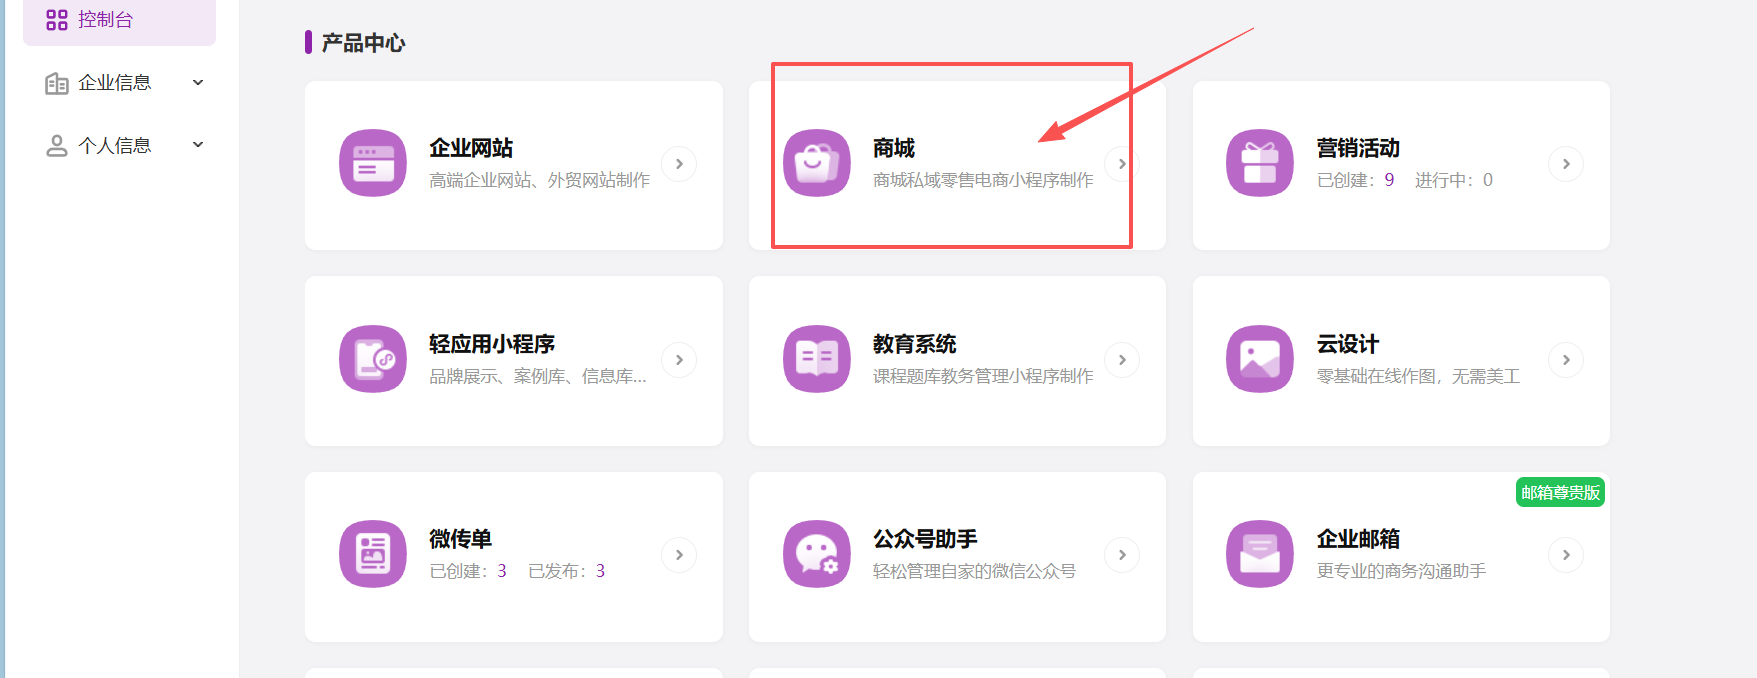This screenshot has width=1757, height=678.
Task: Expand the 个人信息 sidebar chevron
Action: 198,145
